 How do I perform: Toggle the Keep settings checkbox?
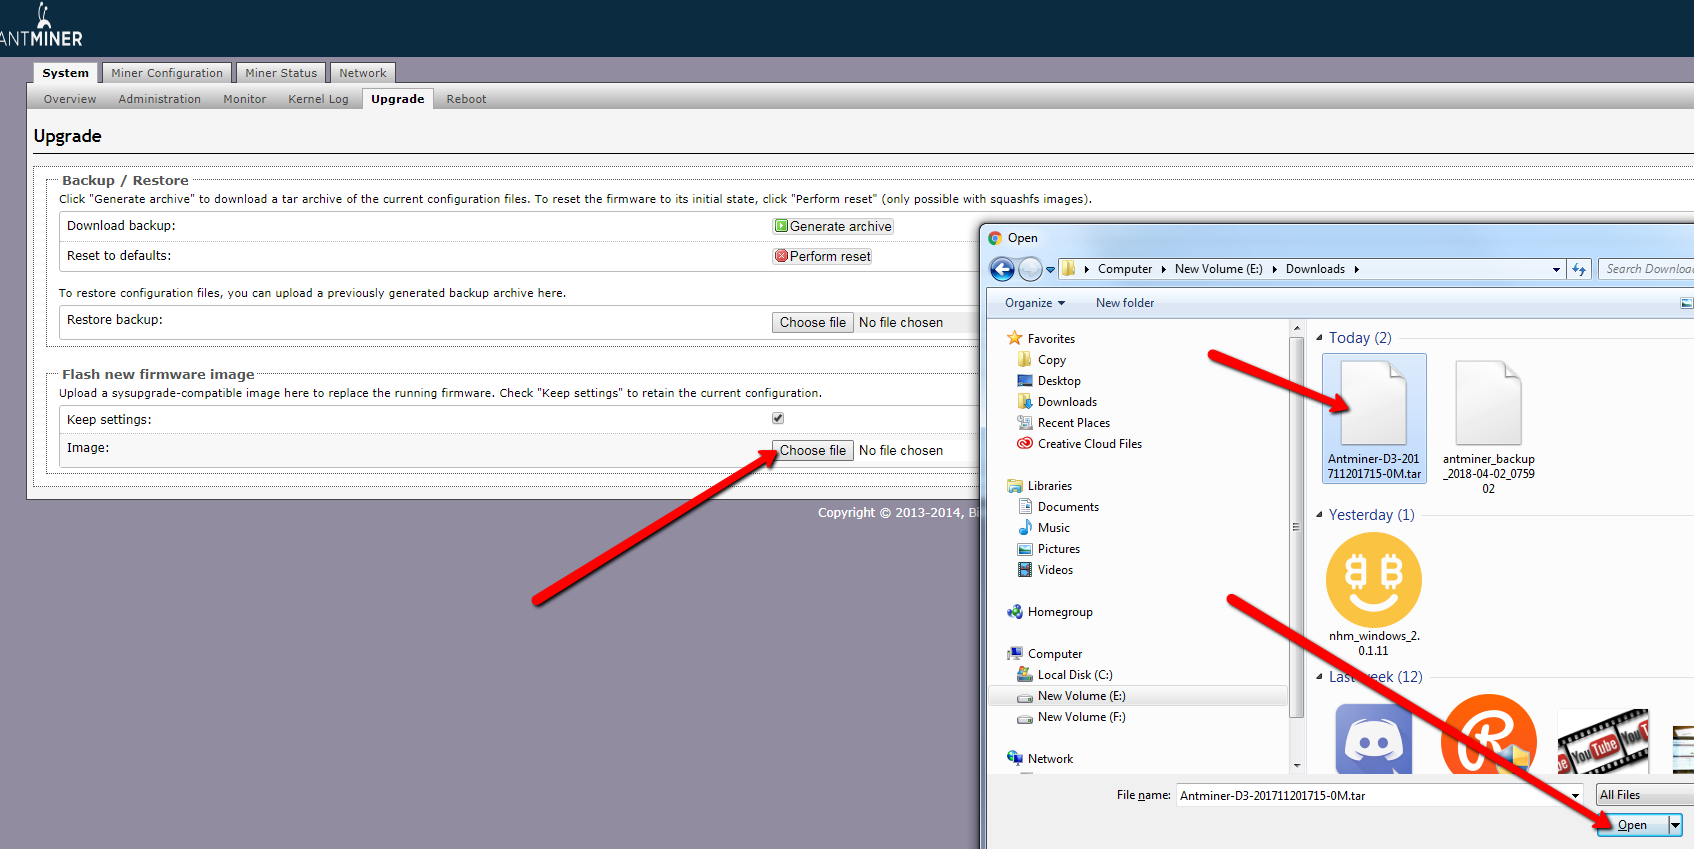click(x=778, y=418)
